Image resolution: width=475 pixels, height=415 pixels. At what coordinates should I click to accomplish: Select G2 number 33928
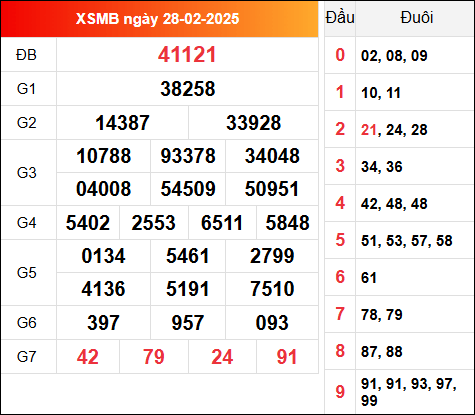click(x=254, y=123)
